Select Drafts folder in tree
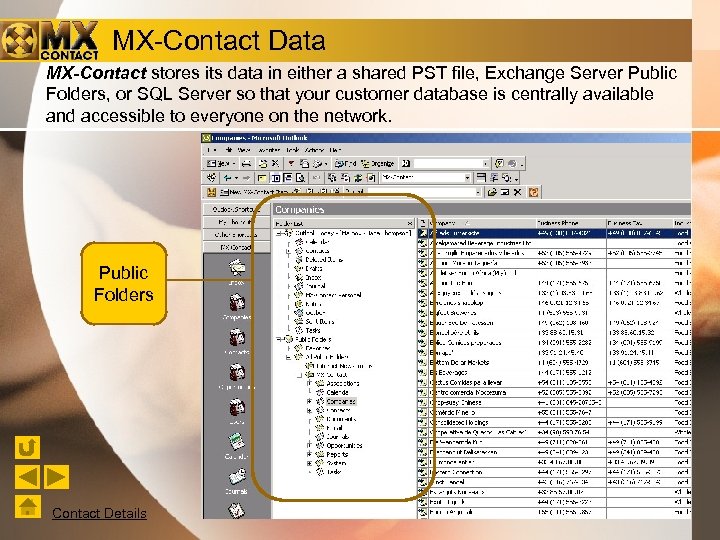Image resolution: width=720 pixels, height=540 pixels. (314, 268)
